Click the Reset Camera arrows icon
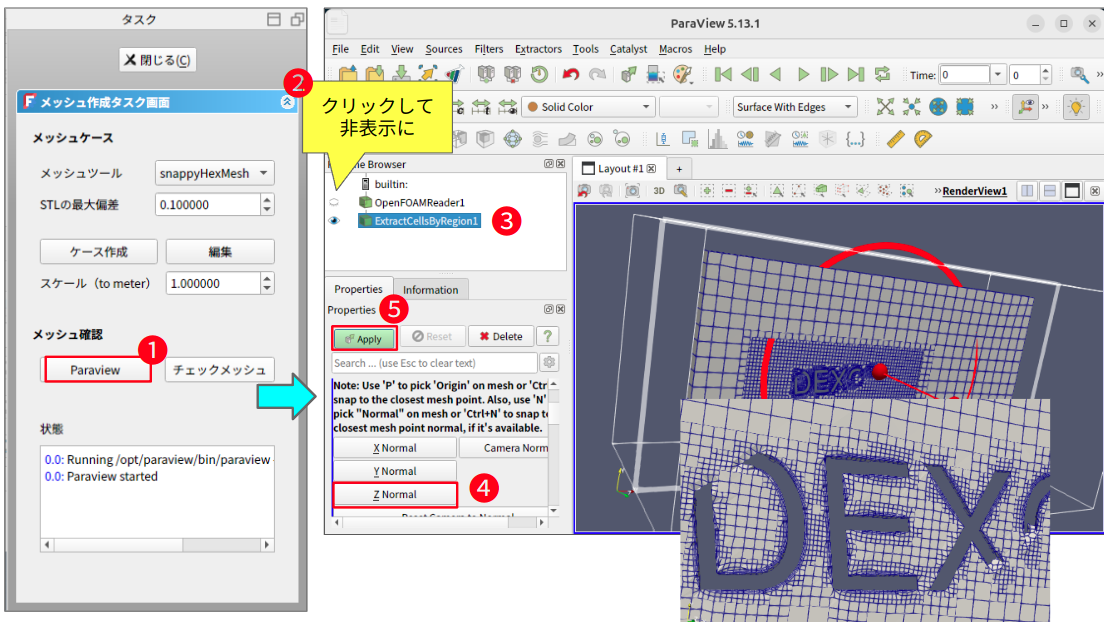Screen dimensions: 1104x622 tap(885, 106)
